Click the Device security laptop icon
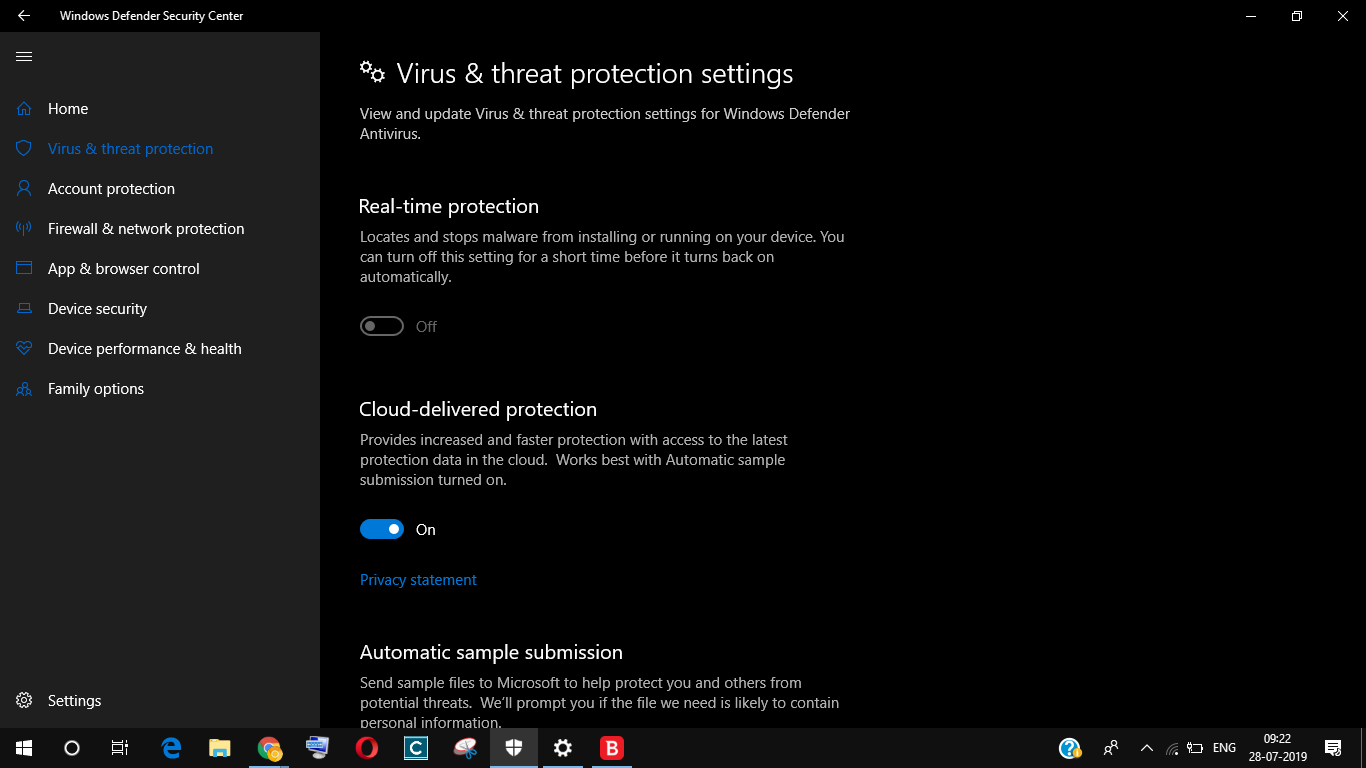The image size is (1366, 768). pos(24,308)
